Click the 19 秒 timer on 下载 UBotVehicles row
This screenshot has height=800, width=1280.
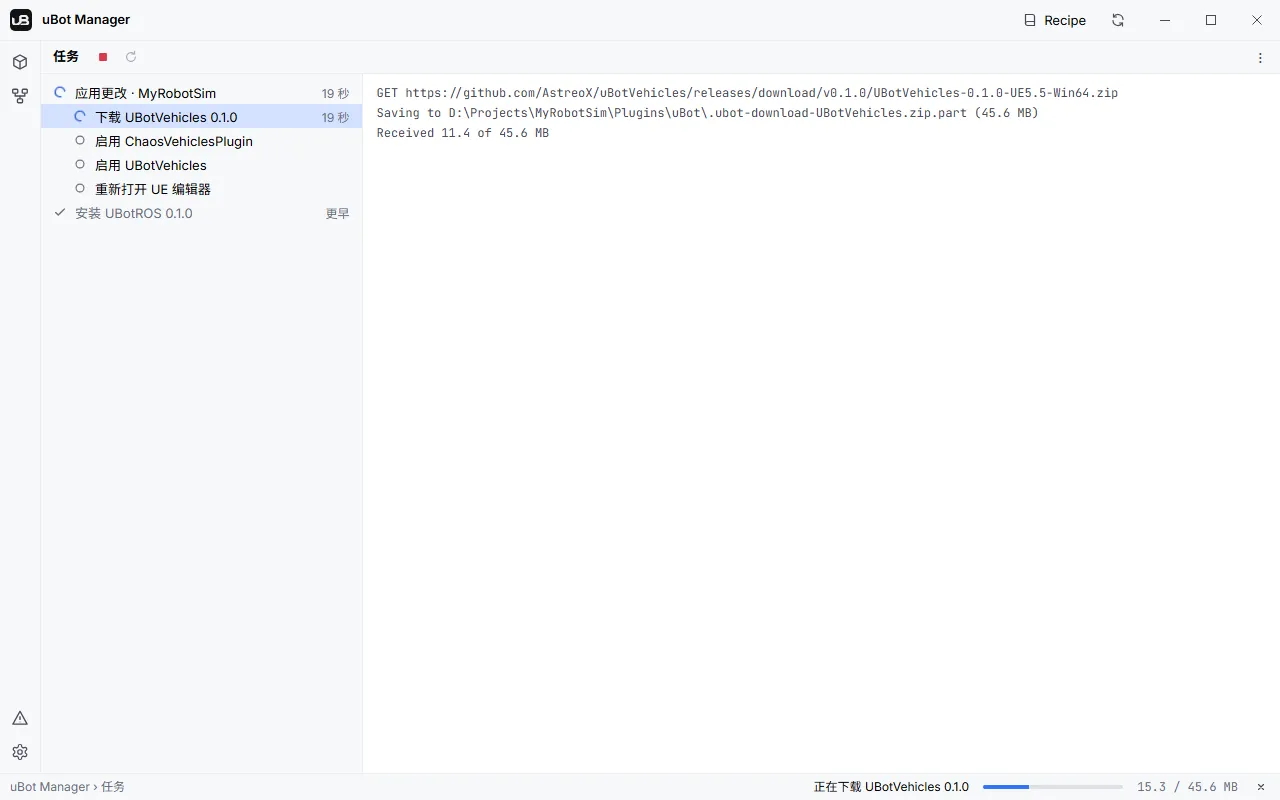click(x=336, y=117)
